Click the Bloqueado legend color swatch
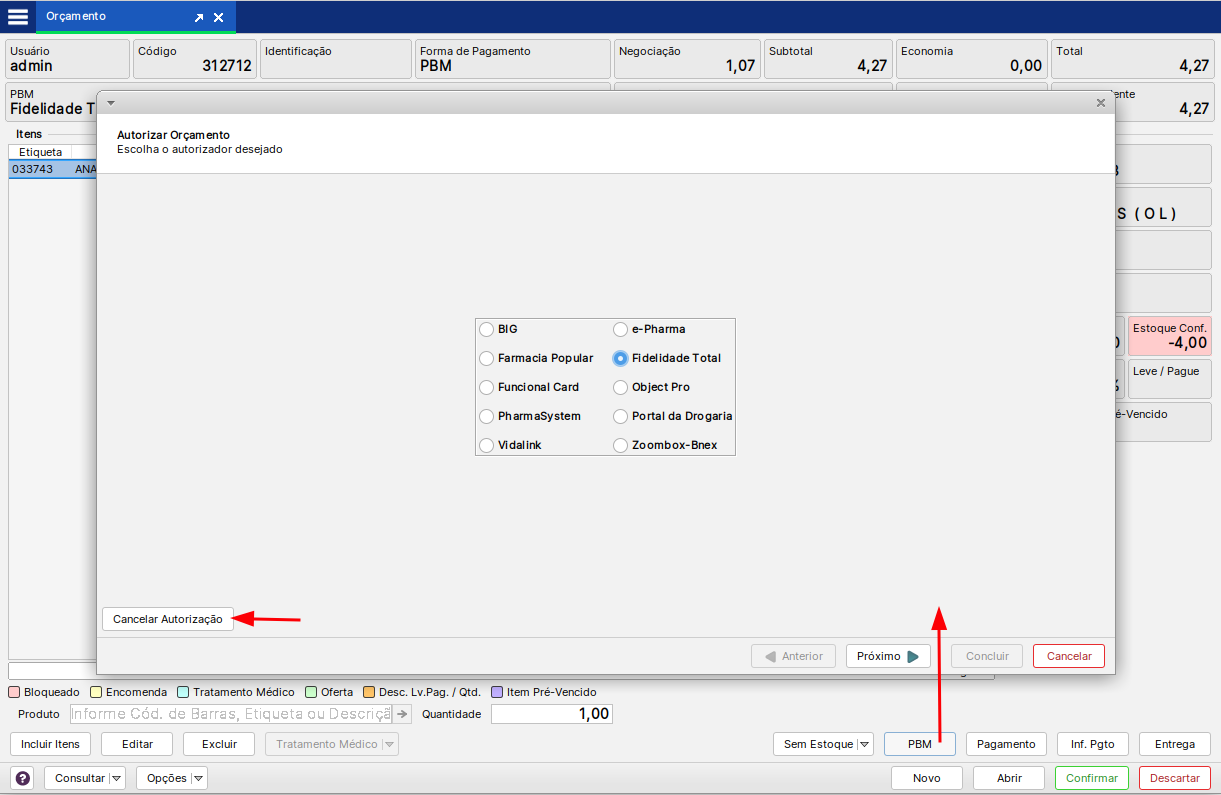This screenshot has width=1221, height=795. tap(14, 692)
